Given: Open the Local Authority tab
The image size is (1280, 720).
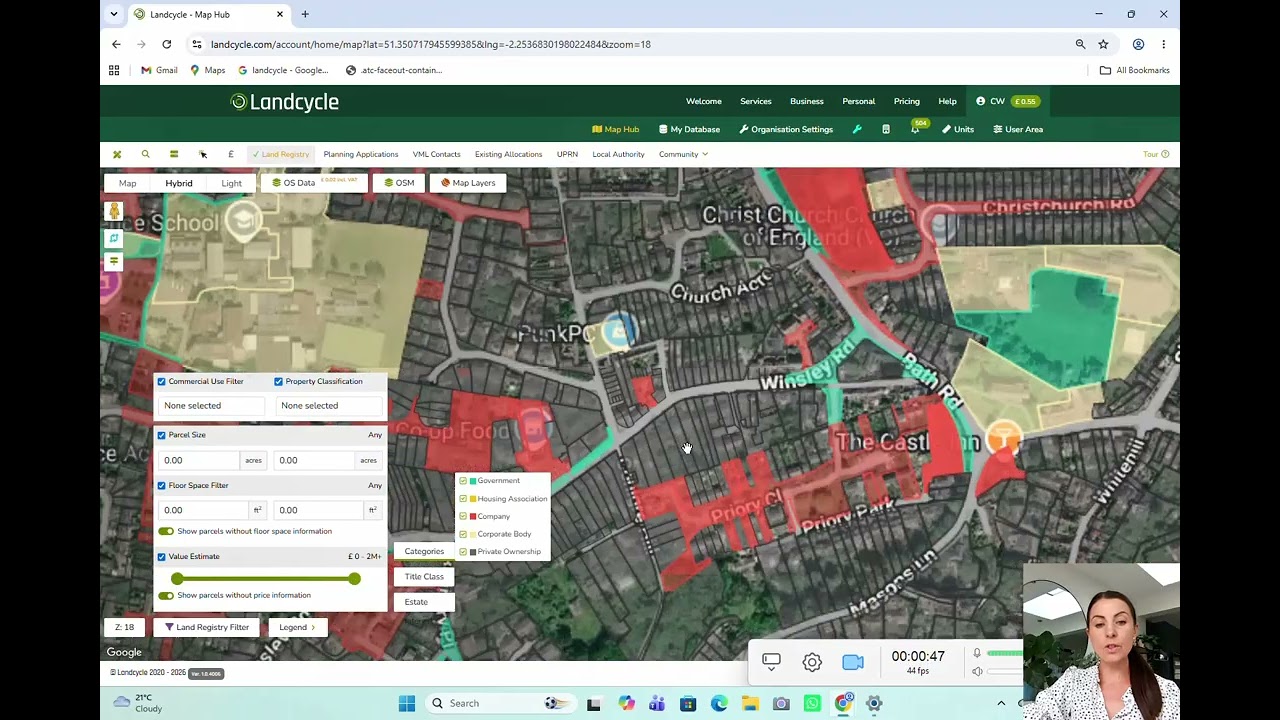Looking at the screenshot, I should click(618, 154).
